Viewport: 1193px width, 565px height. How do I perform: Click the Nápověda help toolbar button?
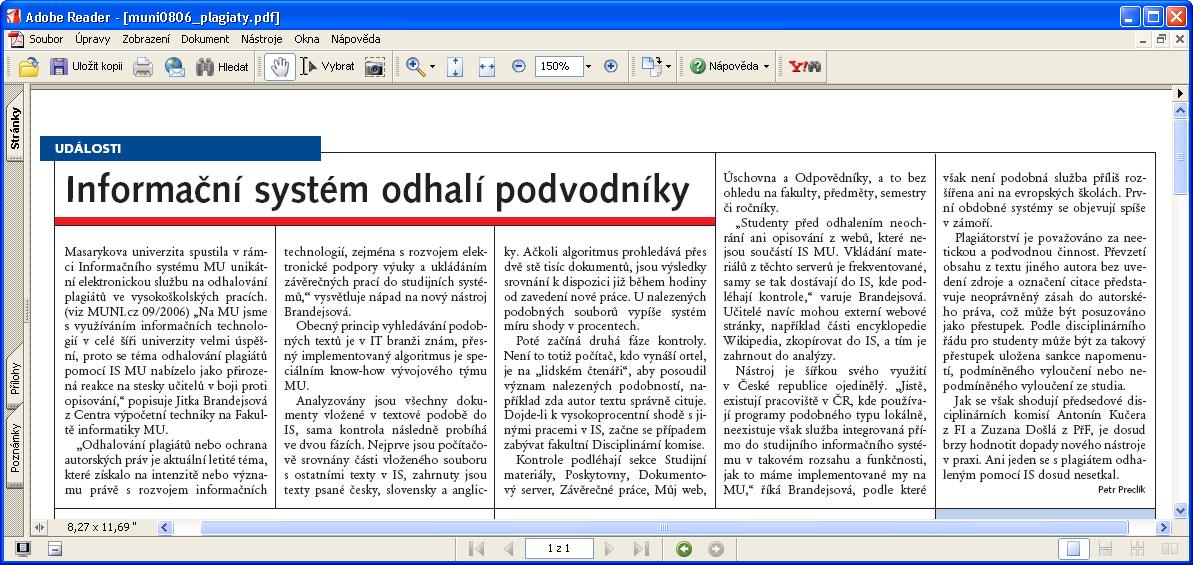[724, 67]
